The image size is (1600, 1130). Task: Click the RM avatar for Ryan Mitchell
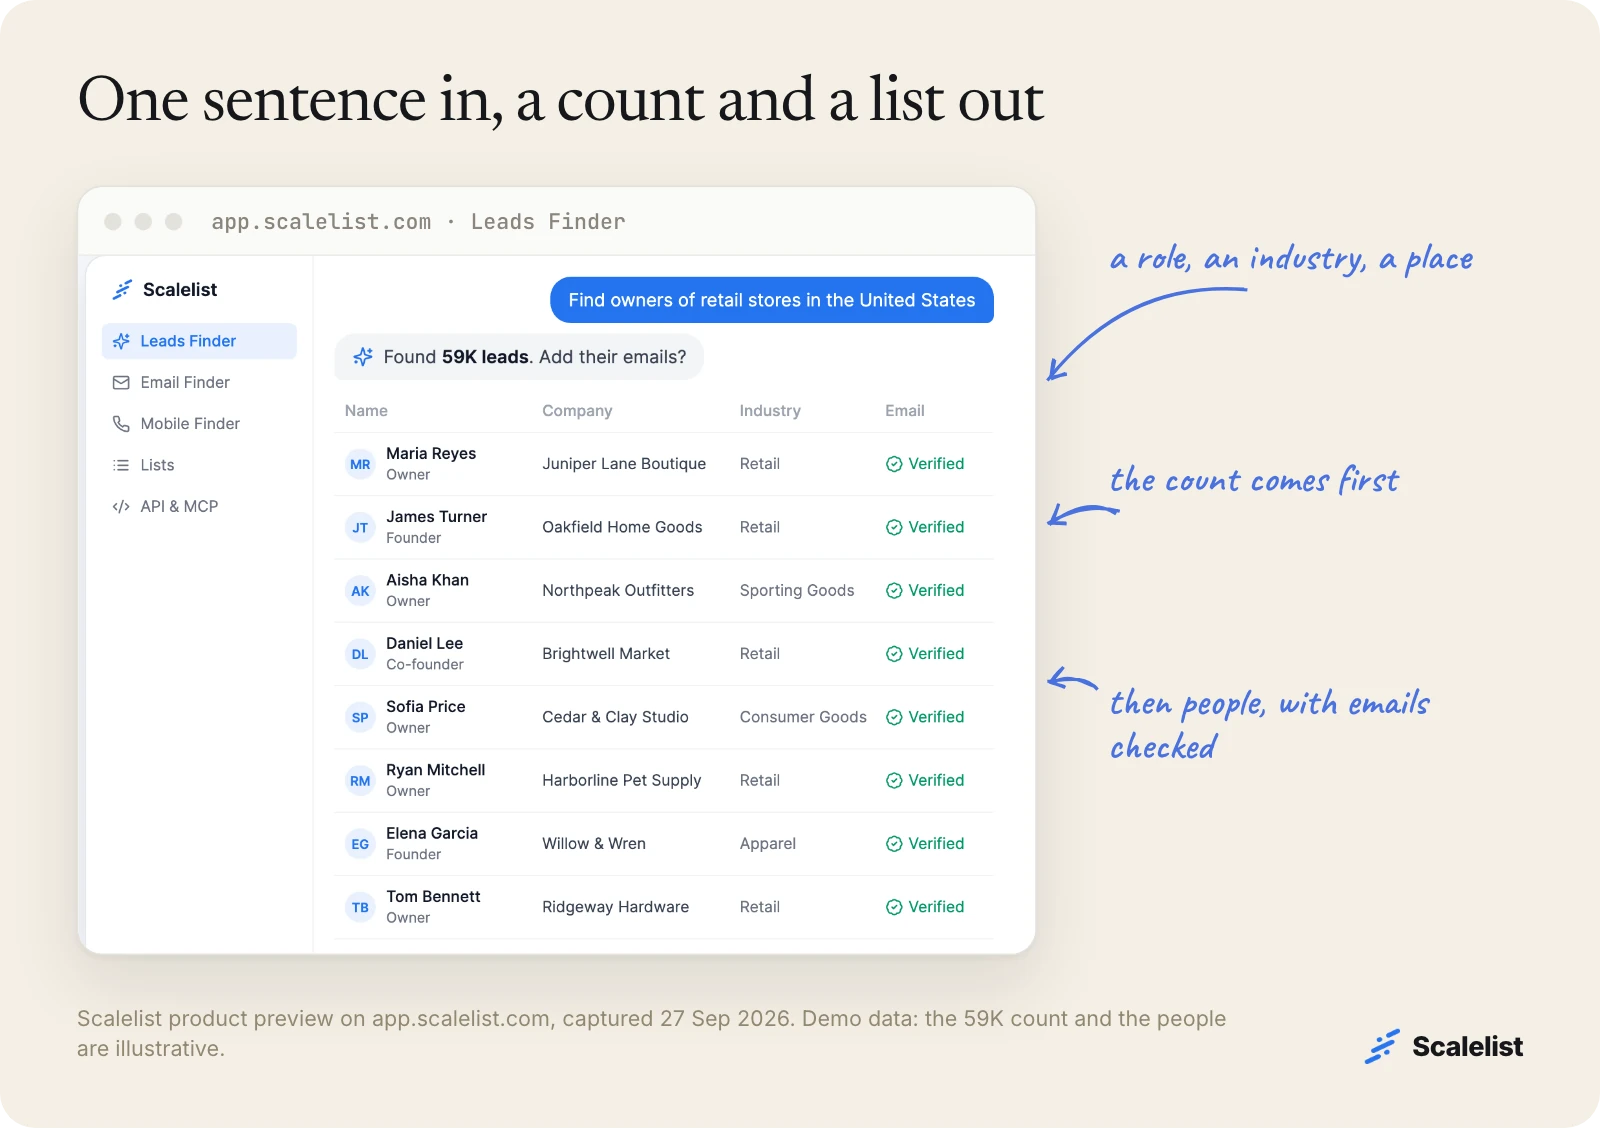click(x=360, y=781)
